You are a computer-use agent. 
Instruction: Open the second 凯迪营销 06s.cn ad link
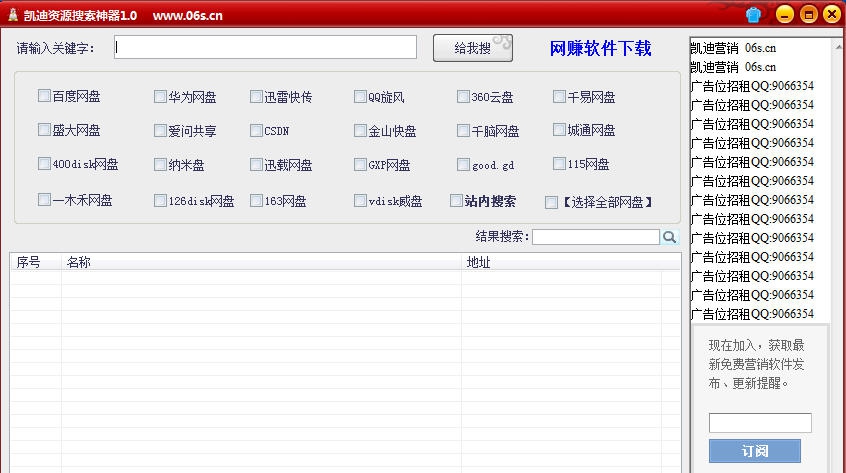[x=733, y=67]
